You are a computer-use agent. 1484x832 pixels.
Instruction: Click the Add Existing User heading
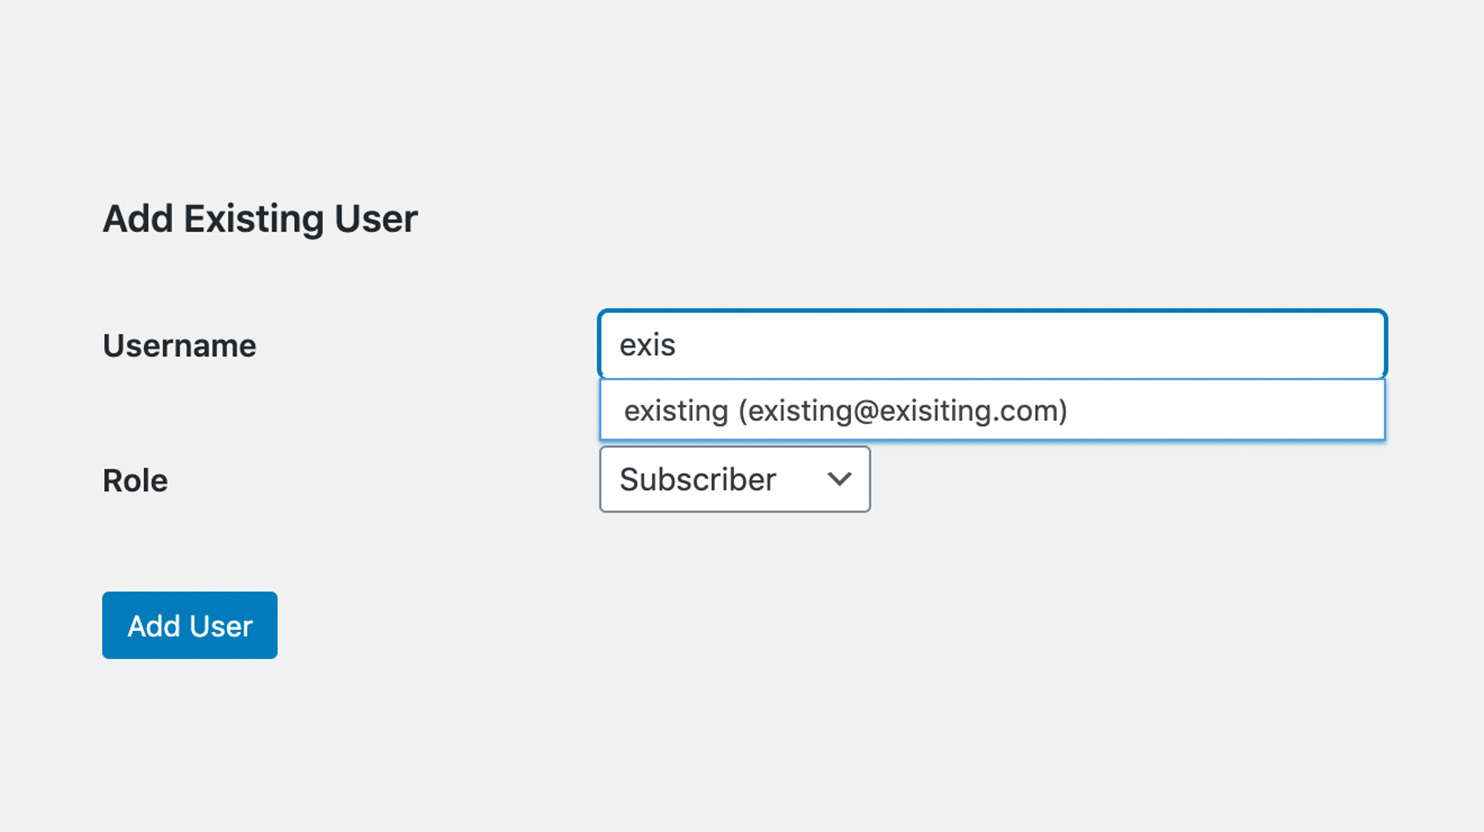pyautogui.click(x=259, y=218)
